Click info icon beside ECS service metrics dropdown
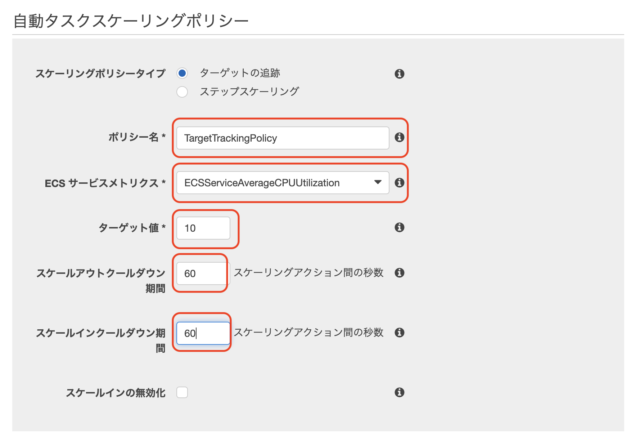This screenshot has height=441, width=640. (x=399, y=183)
